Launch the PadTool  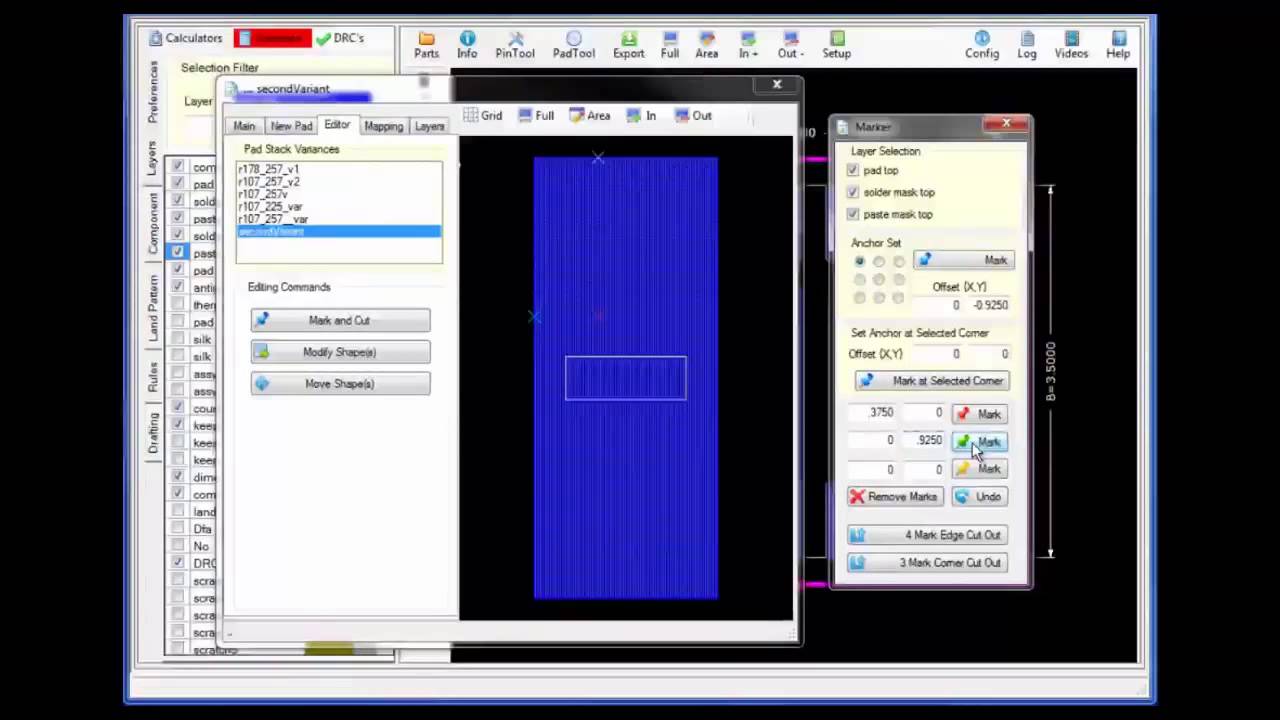(x=573, y=45)
